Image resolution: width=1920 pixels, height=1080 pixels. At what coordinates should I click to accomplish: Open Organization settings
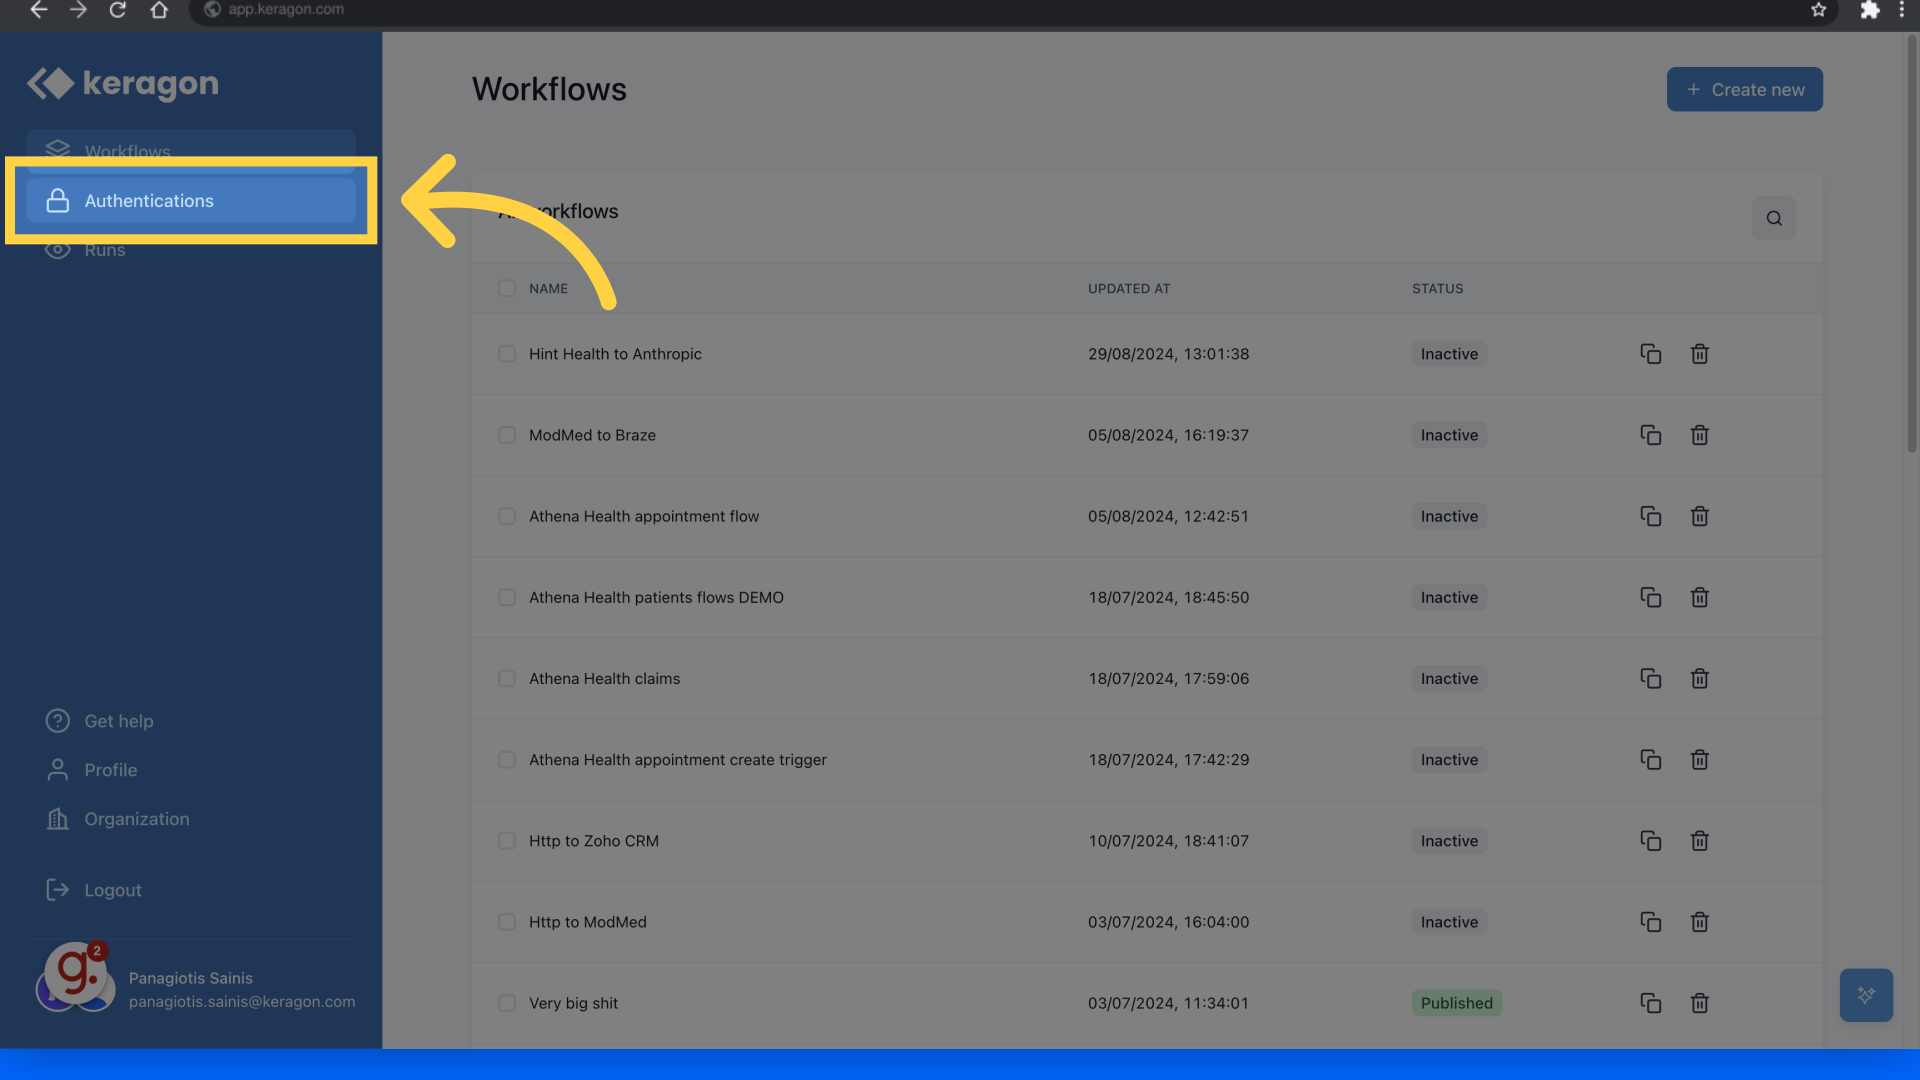tap(117, 819)
